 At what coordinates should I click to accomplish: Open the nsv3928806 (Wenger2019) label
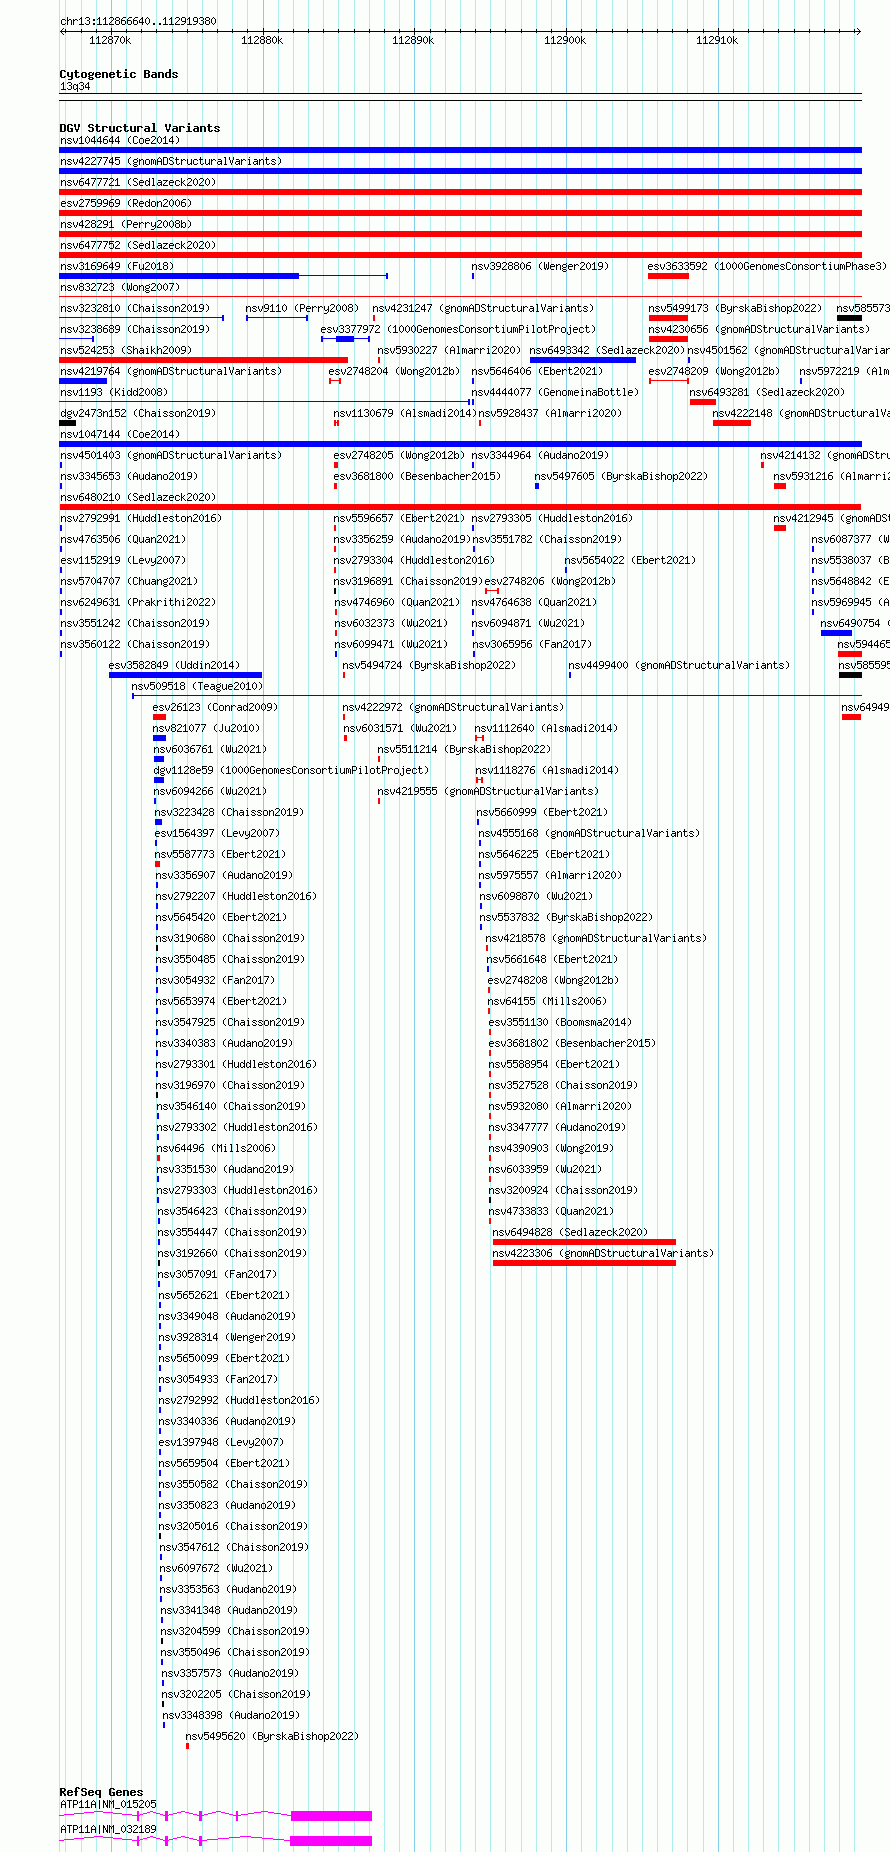(540, 266)
